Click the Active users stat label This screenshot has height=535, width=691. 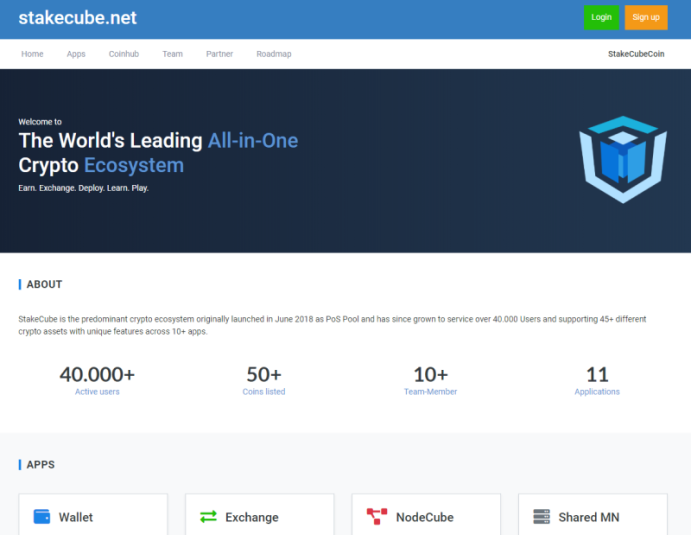tap(97, 391)
